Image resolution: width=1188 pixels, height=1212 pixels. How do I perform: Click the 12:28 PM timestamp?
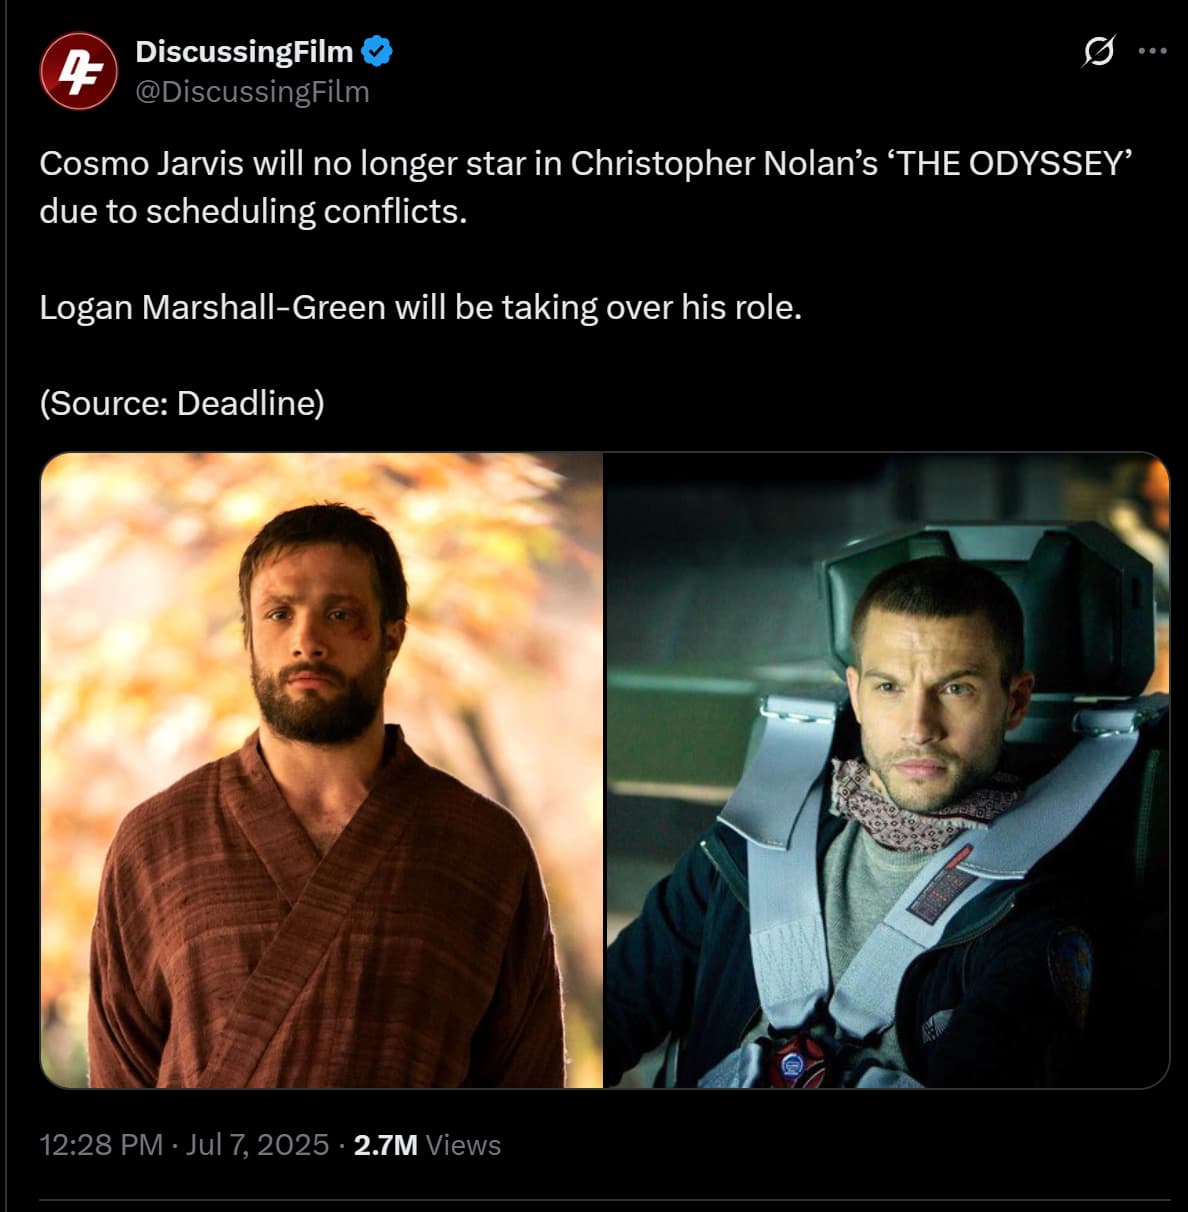(101, 1144)
